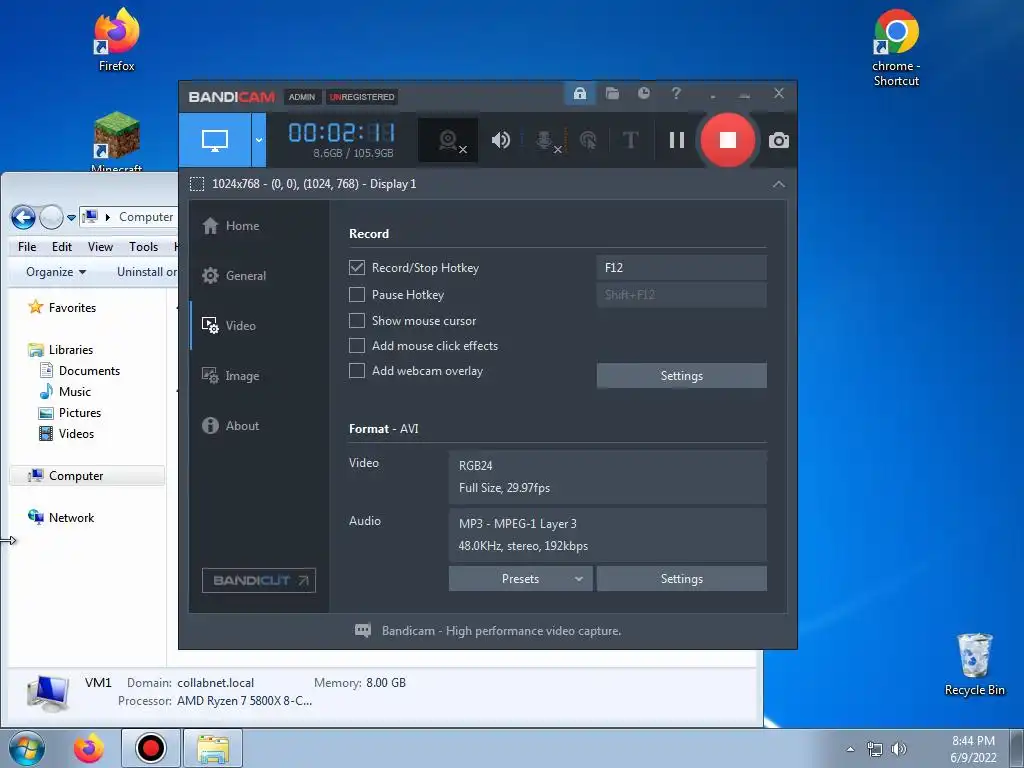Viewport: 1024px width, 768px height.
Task: Open Record section Settings button
Action: coord(681,376)
